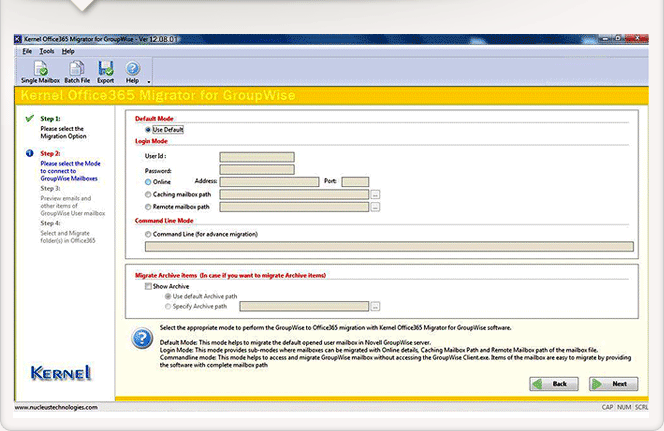This screenshot has width=664, height=431.
Task: Browse for Remote mailbox path
Action: coord(375,207)
